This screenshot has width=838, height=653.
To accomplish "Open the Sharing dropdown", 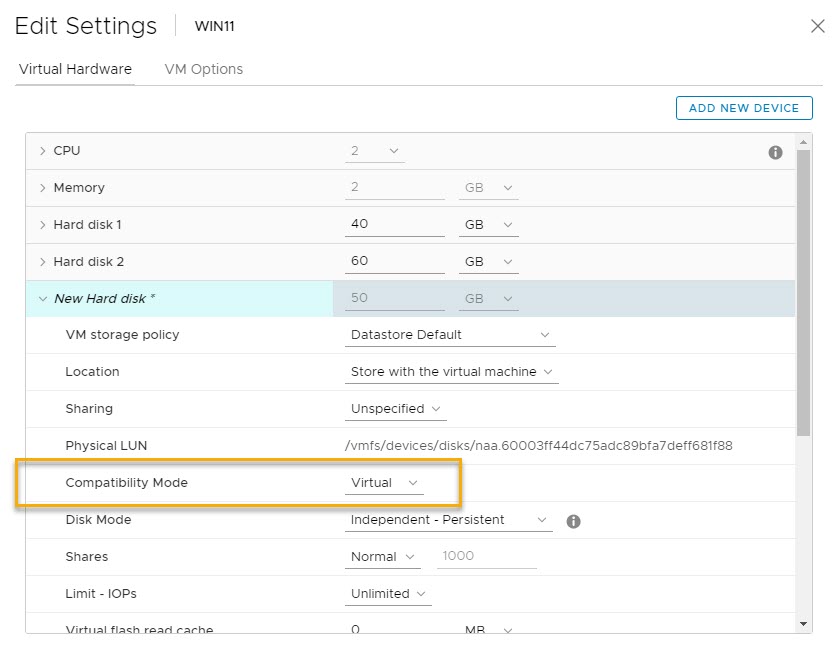I will pyautogui.click(x=397, y=409).
